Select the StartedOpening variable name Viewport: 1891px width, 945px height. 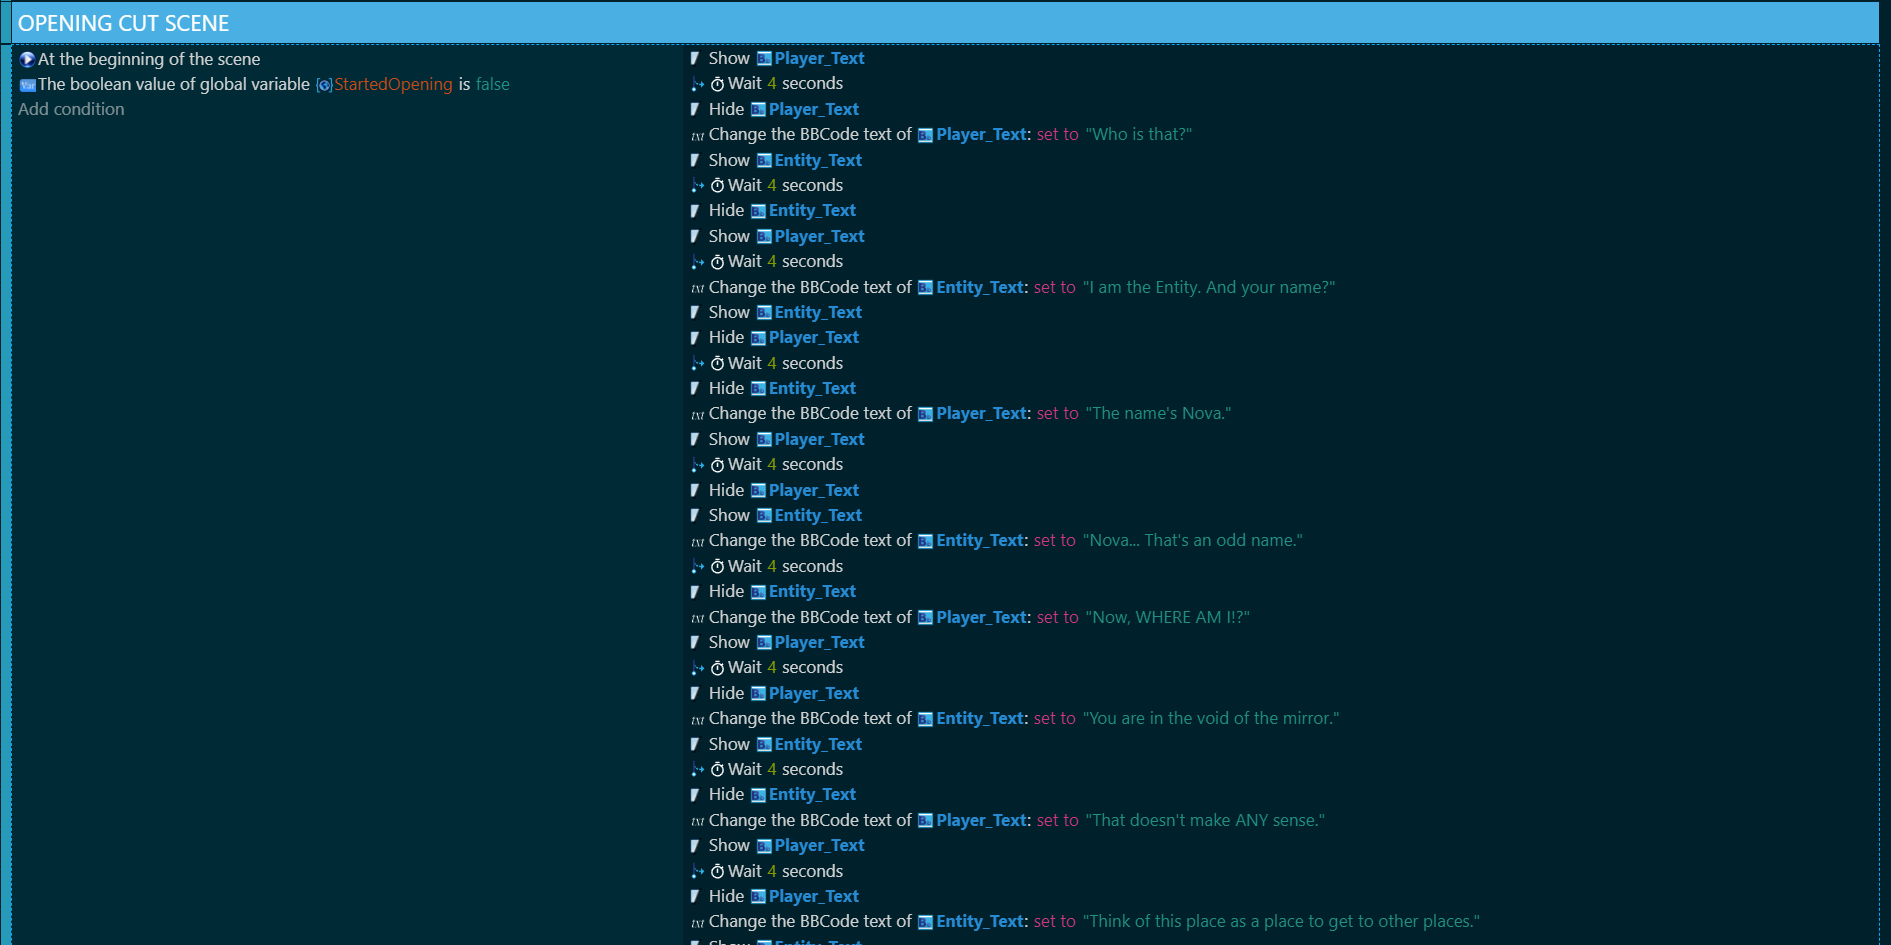tap(394, 85)
